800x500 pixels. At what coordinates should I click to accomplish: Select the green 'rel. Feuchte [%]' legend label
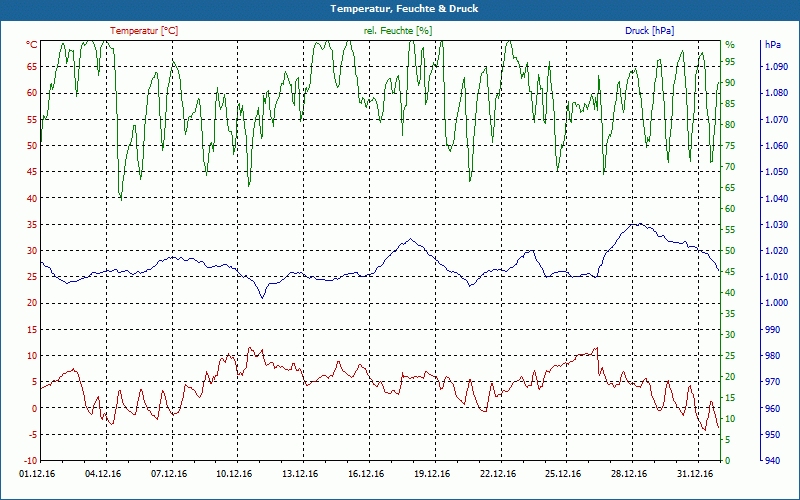[x=398, y=31]
